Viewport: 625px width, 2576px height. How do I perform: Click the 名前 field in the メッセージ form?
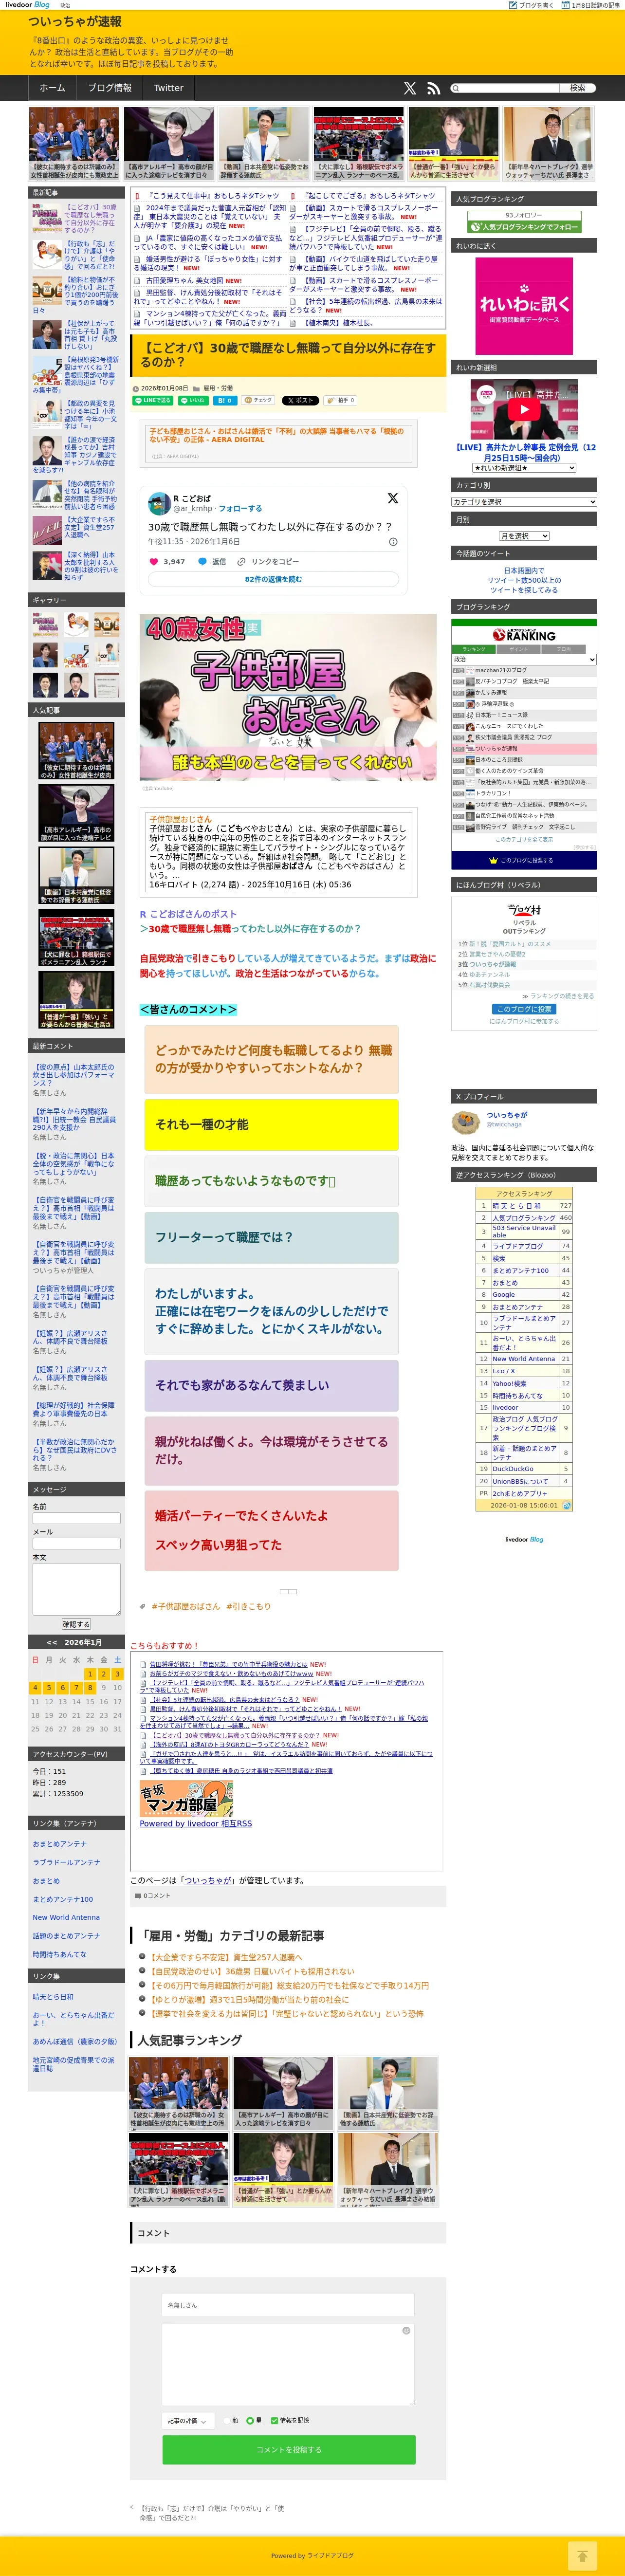[76, 1518]
